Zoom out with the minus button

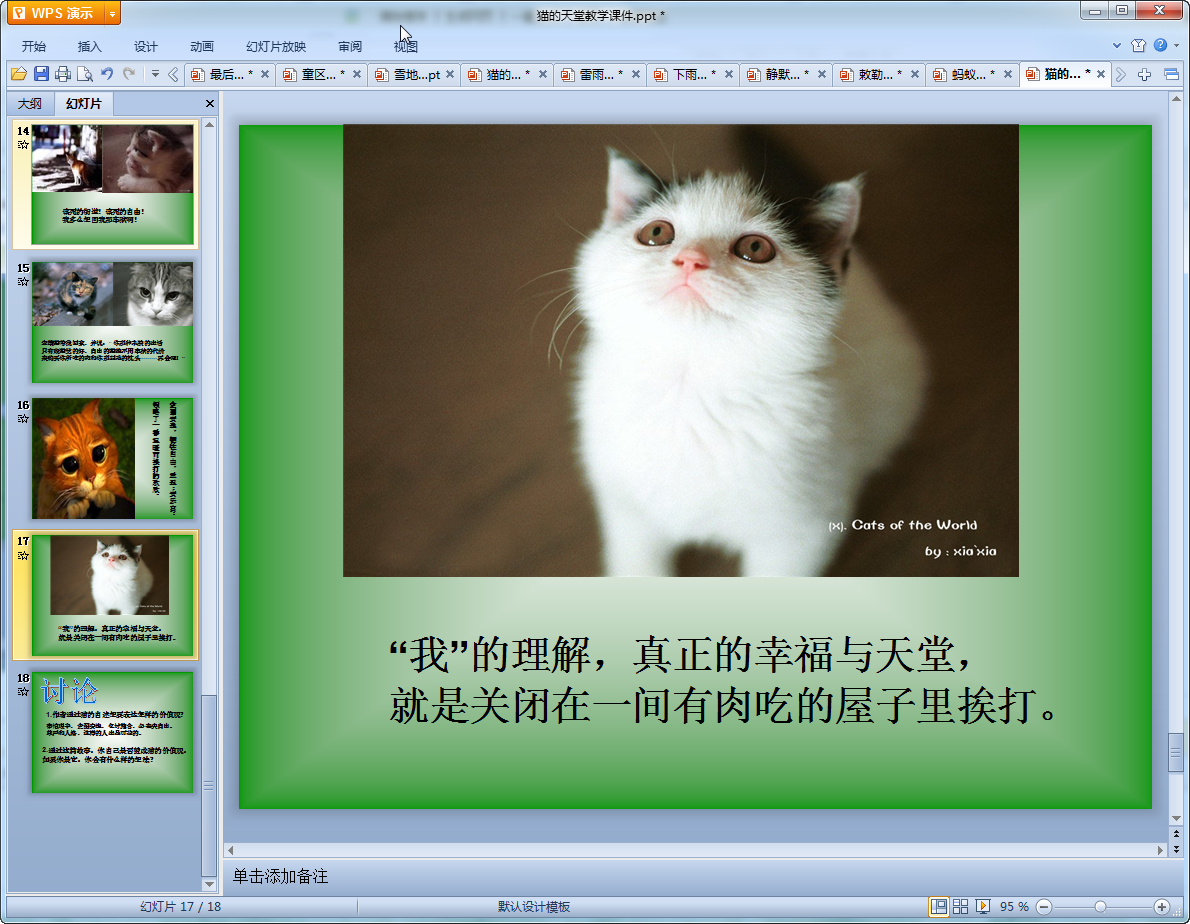point(1044,907)
